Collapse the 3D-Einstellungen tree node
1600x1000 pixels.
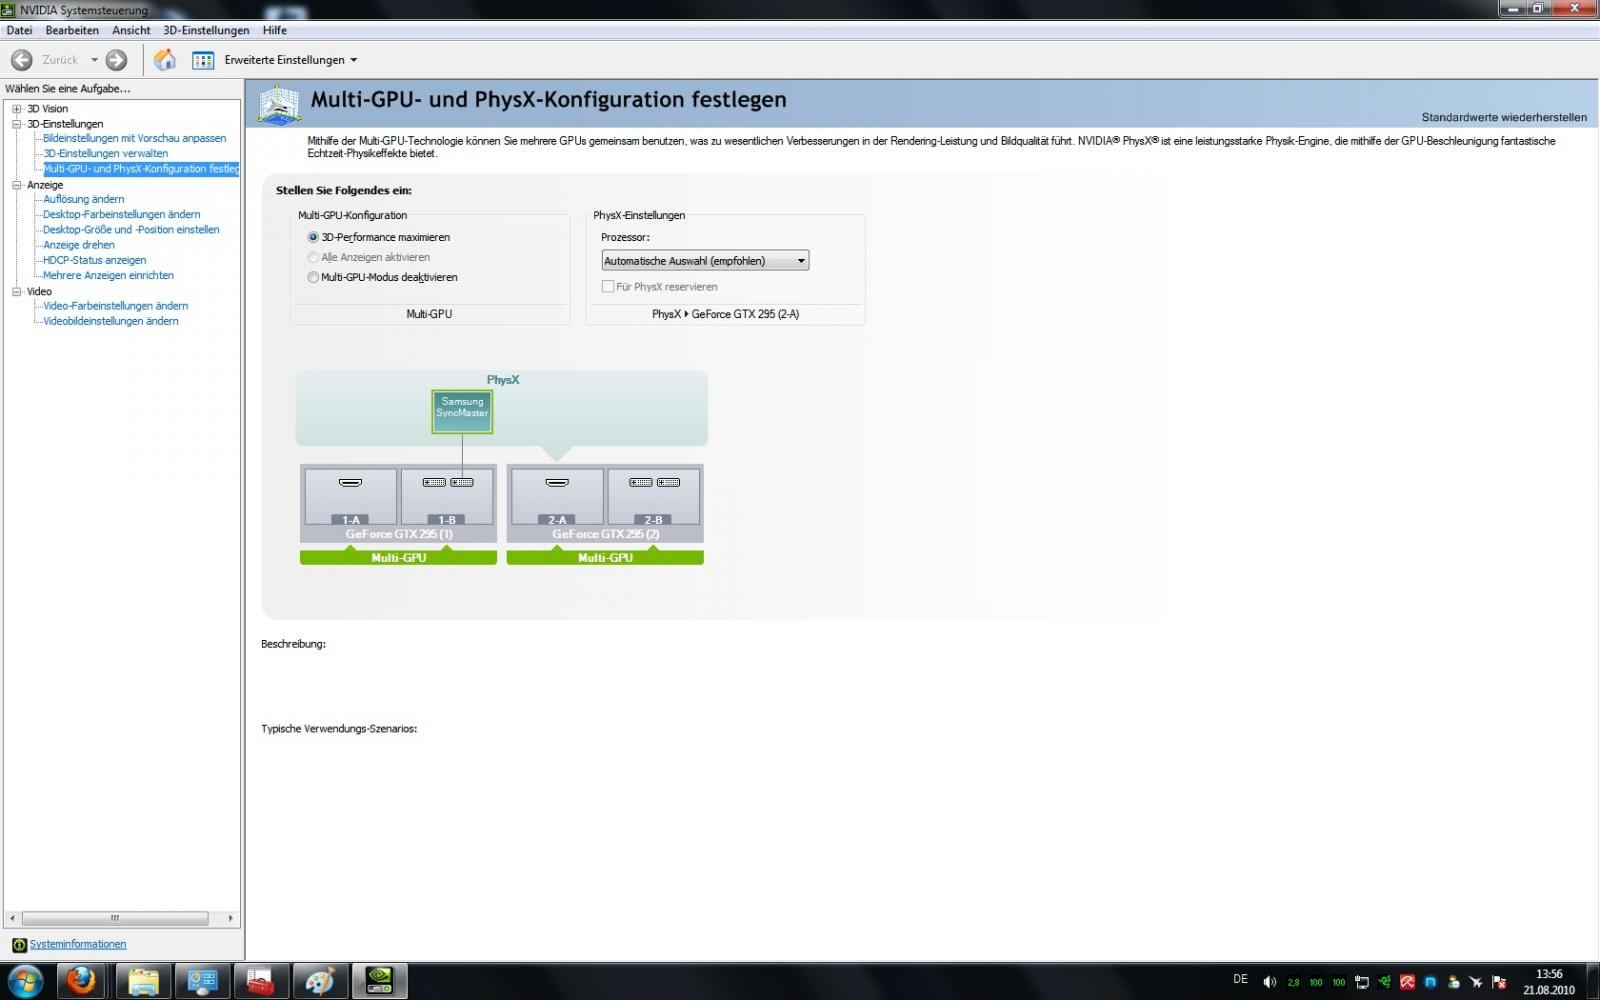[17, 124]
